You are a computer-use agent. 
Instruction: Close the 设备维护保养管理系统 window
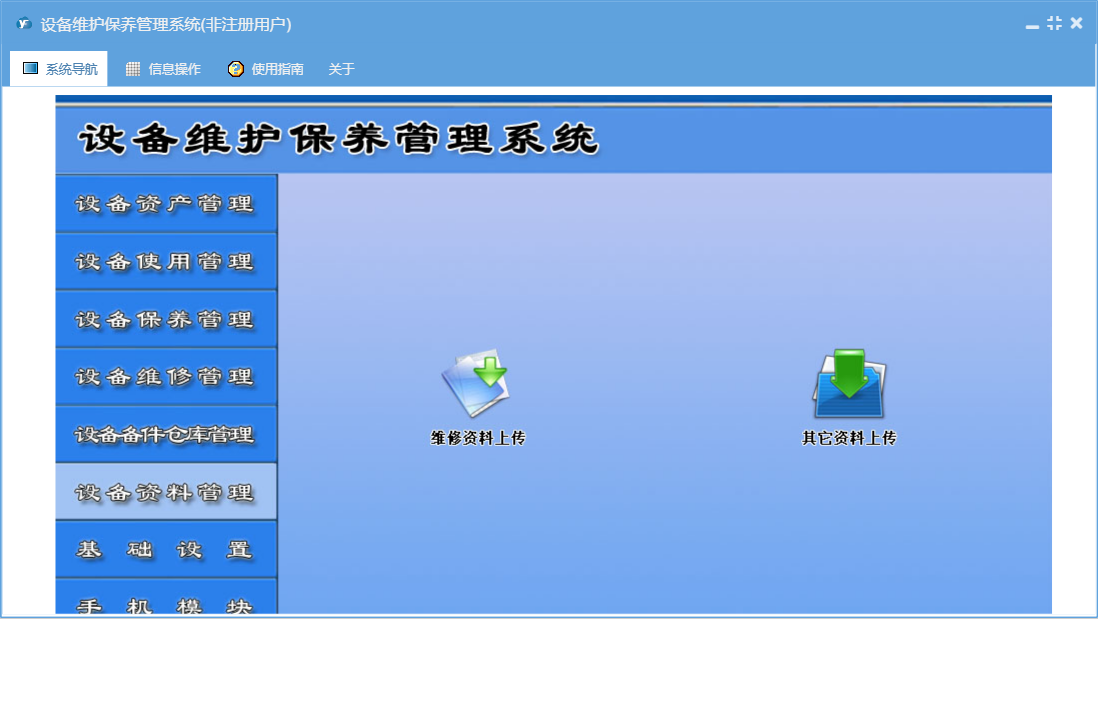(x=1077, y=23)
